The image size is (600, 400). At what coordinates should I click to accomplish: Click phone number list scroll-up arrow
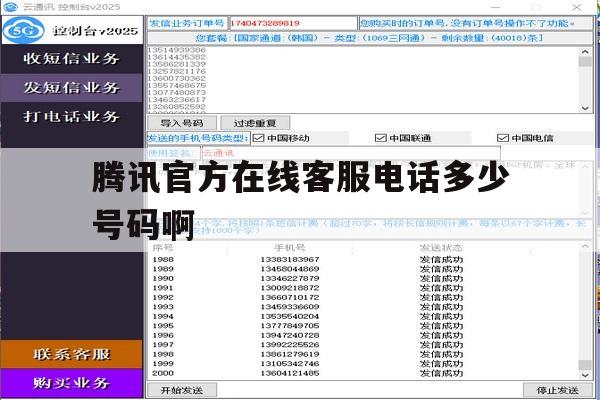tap(585, 52)
